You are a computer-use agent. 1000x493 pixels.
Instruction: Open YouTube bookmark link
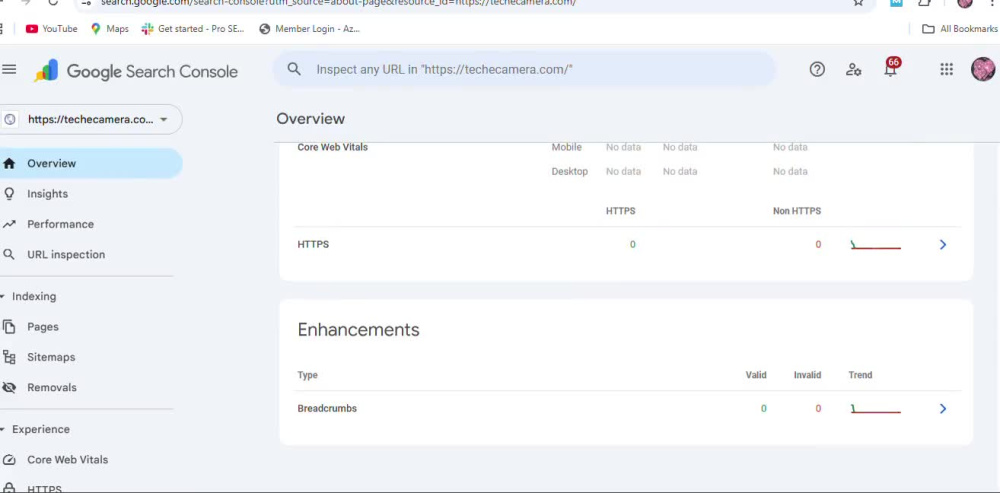[52, 29]
